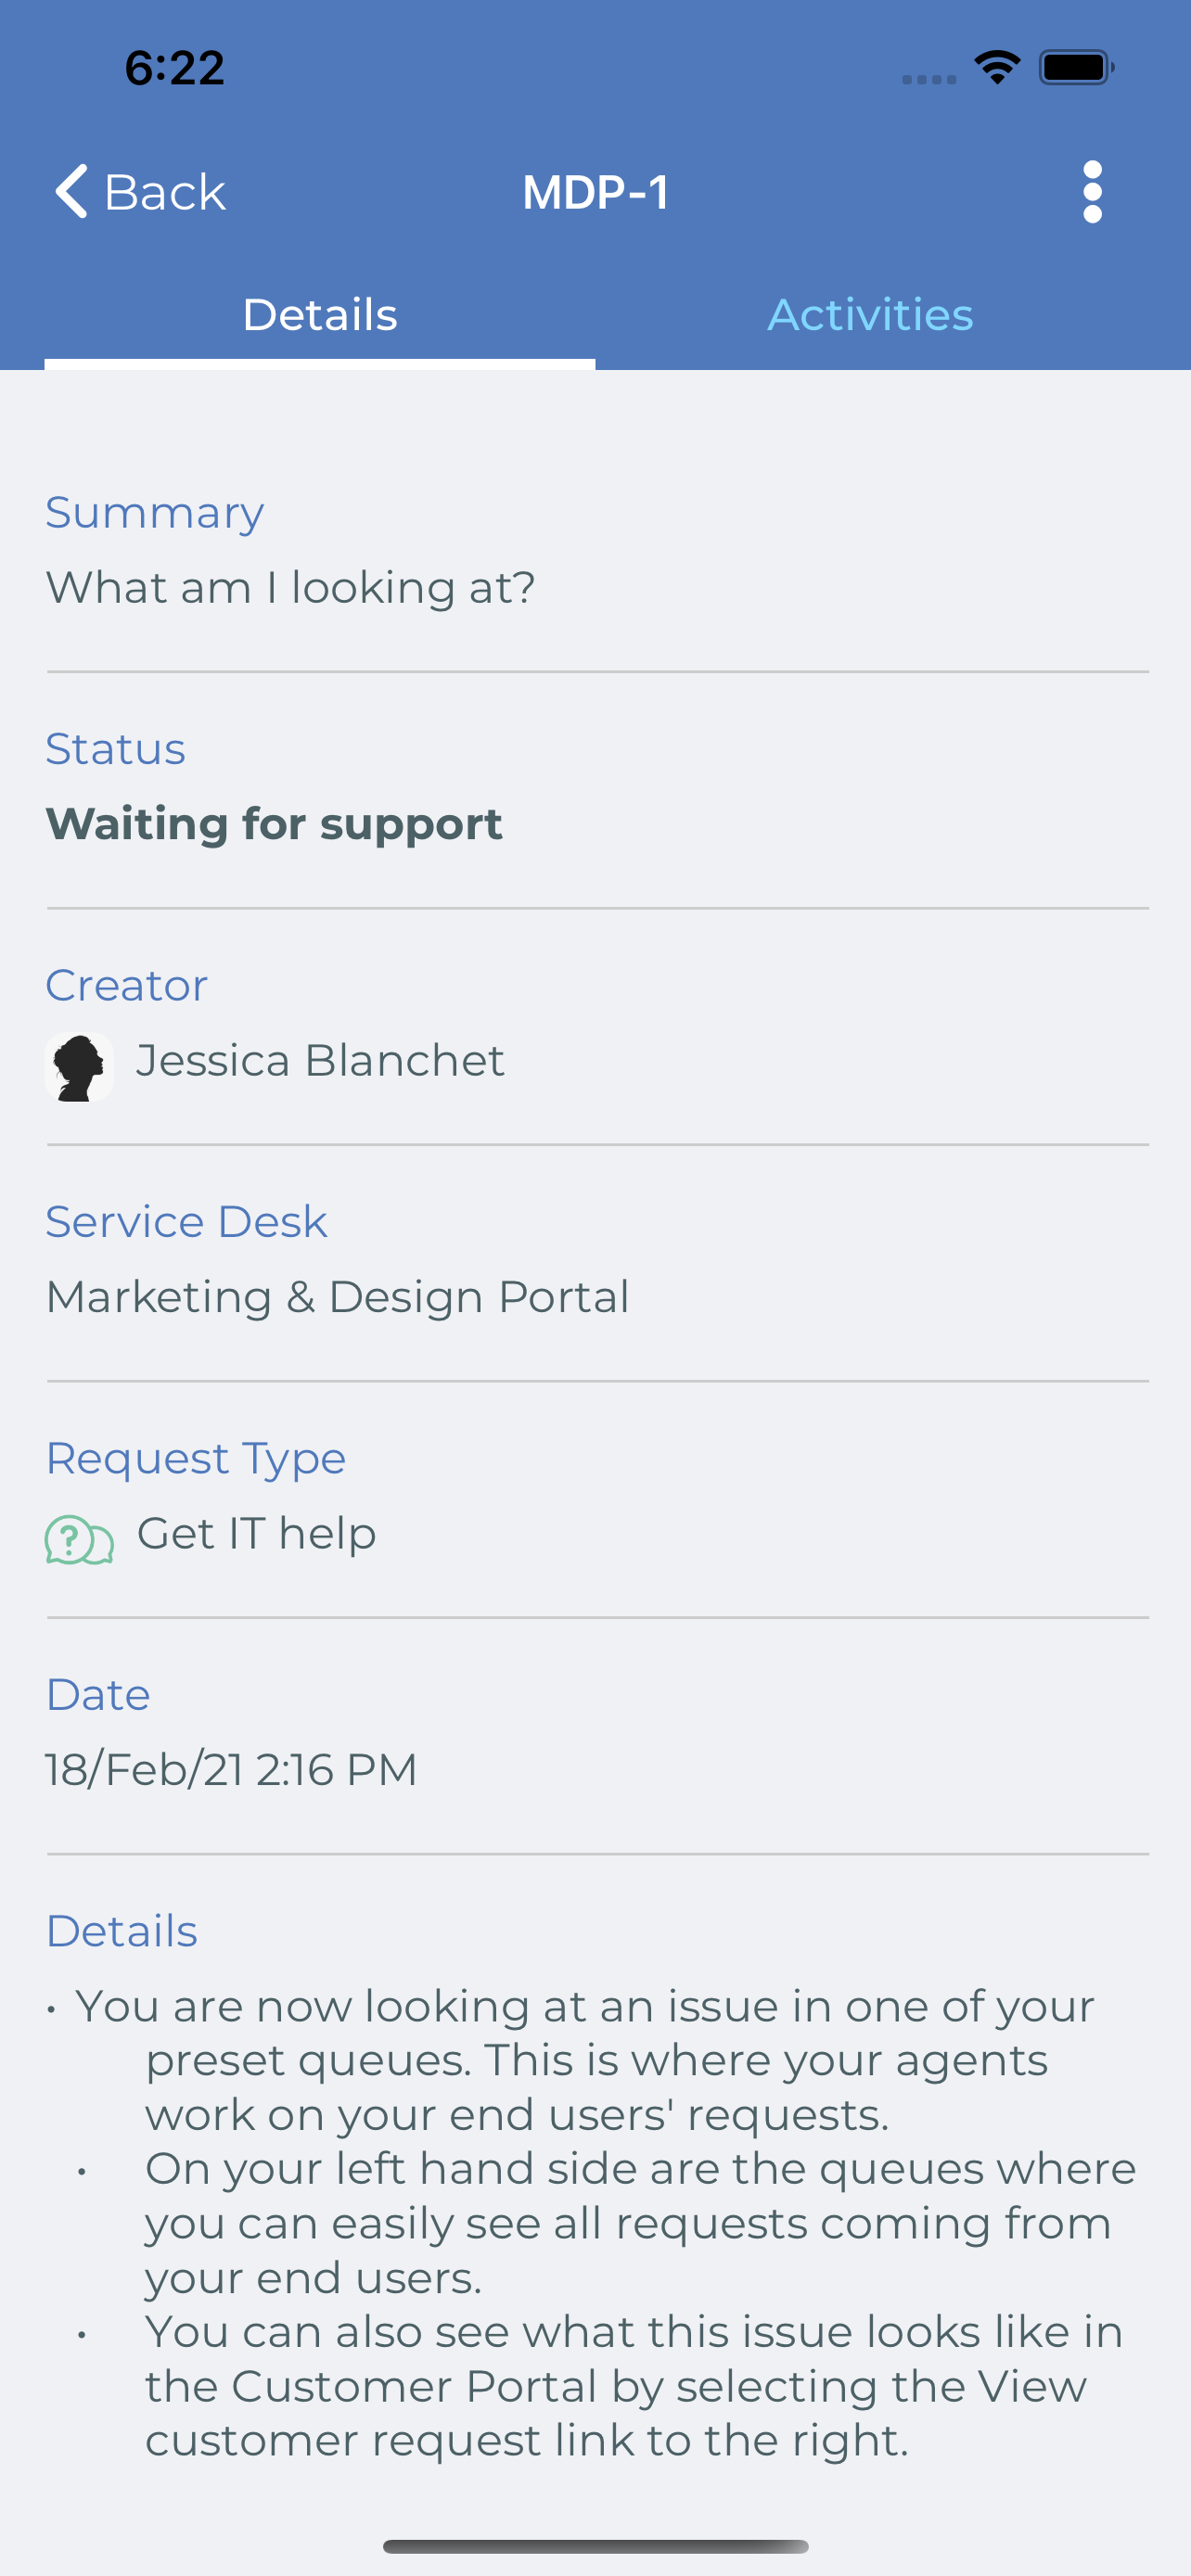Tap the 'Get IT help' request type
The image size is (1191, 2576).
click(256, 1533)
